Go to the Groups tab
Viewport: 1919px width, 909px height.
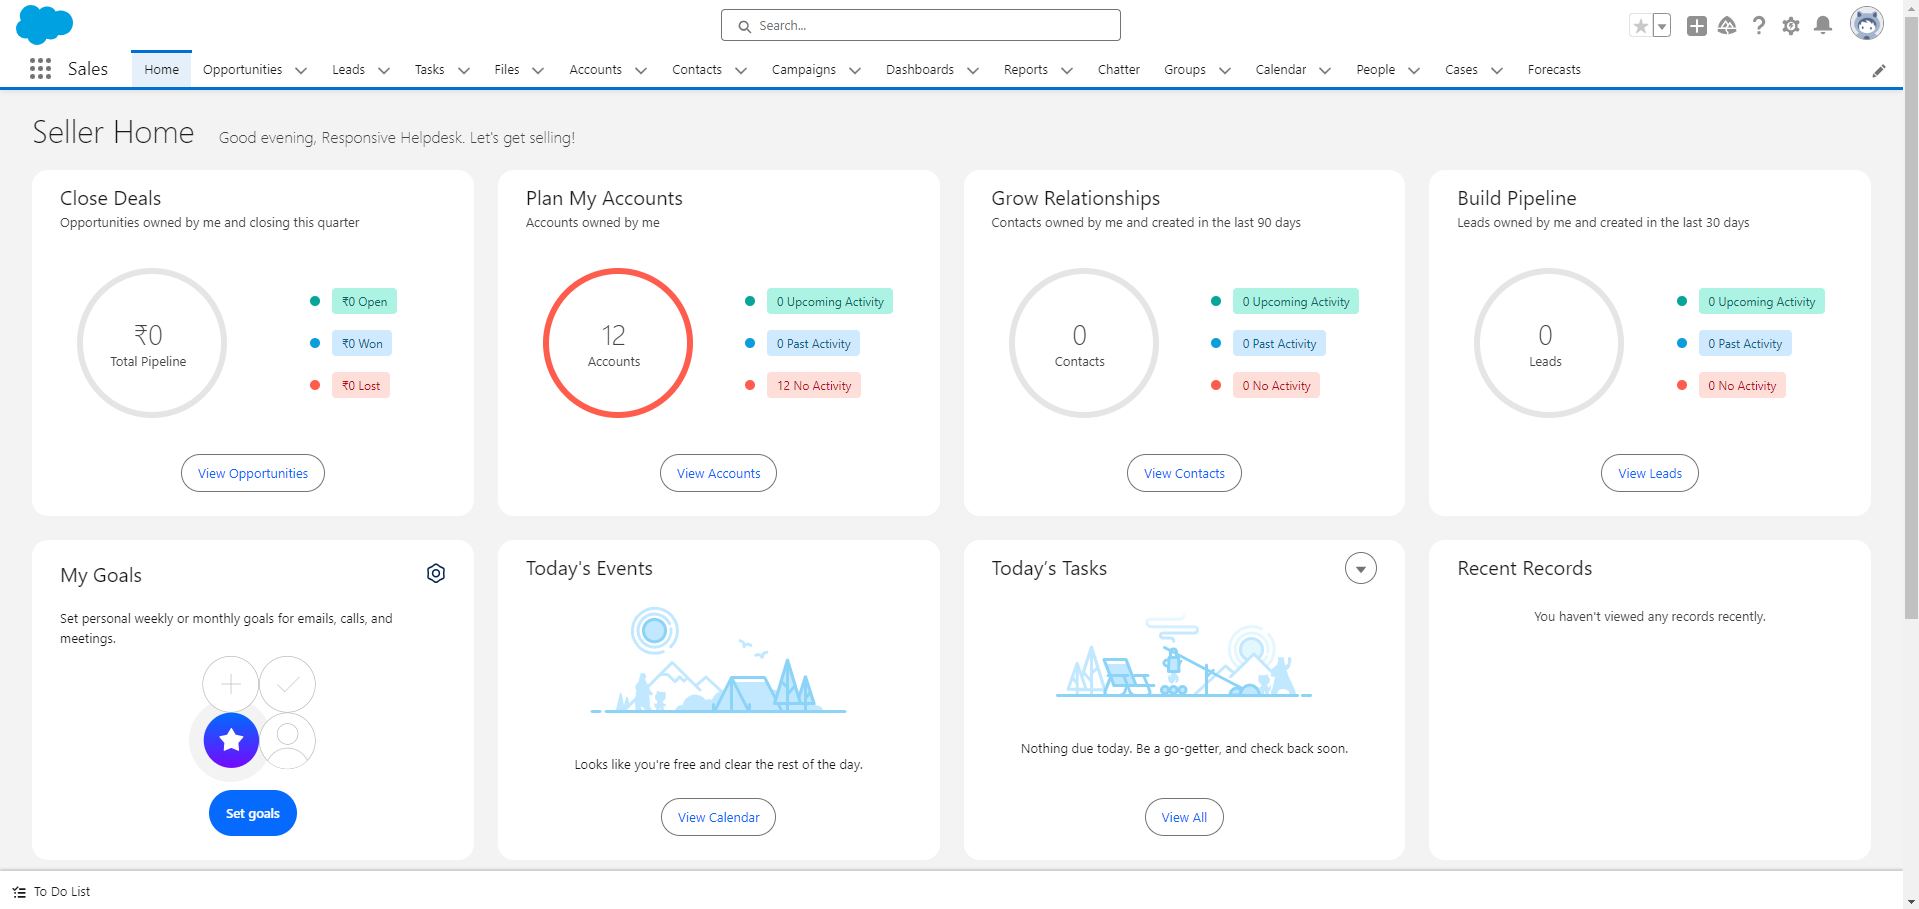point(1185,70)
